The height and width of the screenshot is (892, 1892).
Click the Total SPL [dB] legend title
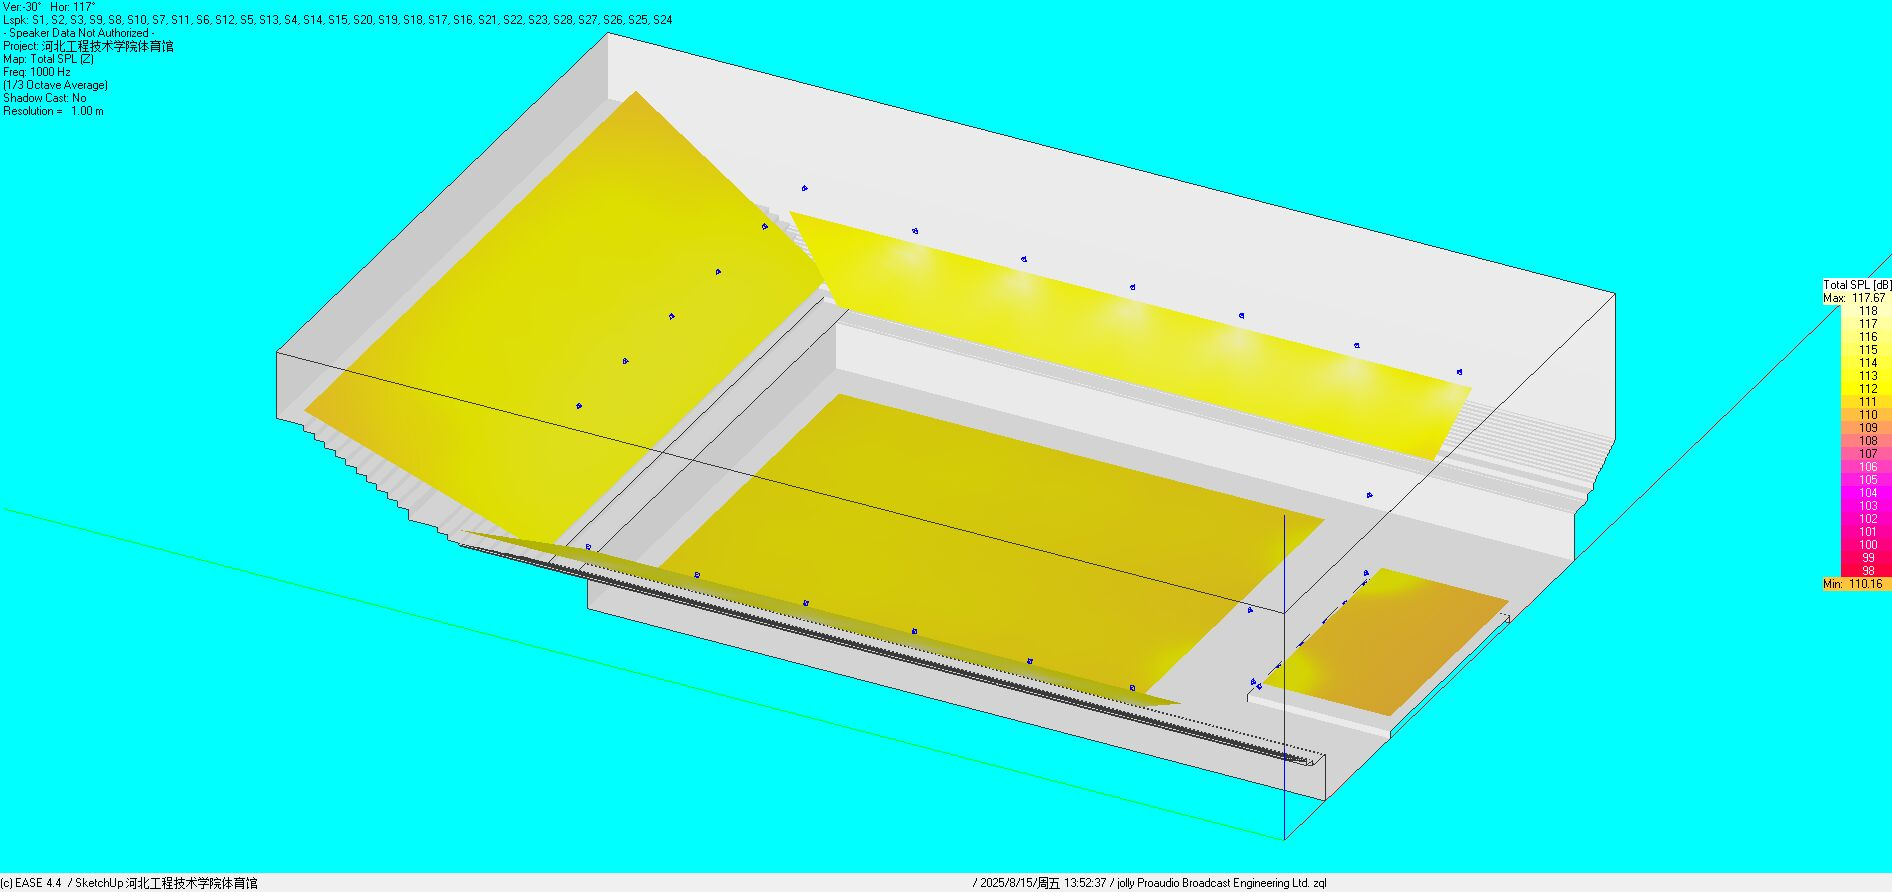1856,285
